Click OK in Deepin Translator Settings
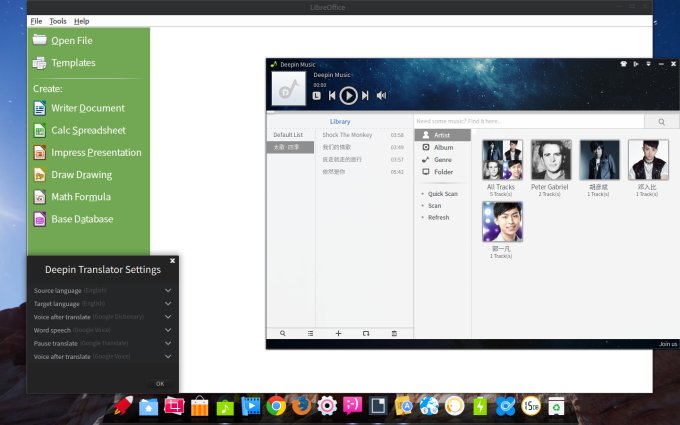Screen dimensions: 680x425 coord(160,383)
